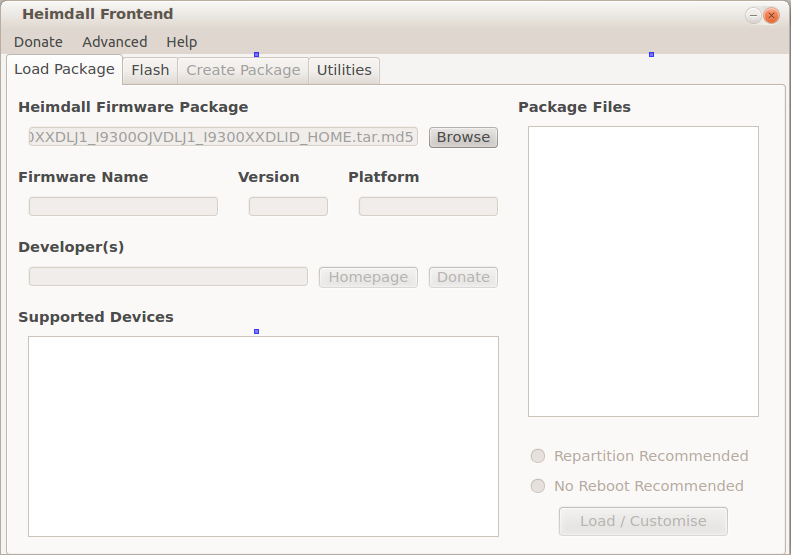Close the Heimdall Frontend window
791x555 pixels.
pos(771,16)
